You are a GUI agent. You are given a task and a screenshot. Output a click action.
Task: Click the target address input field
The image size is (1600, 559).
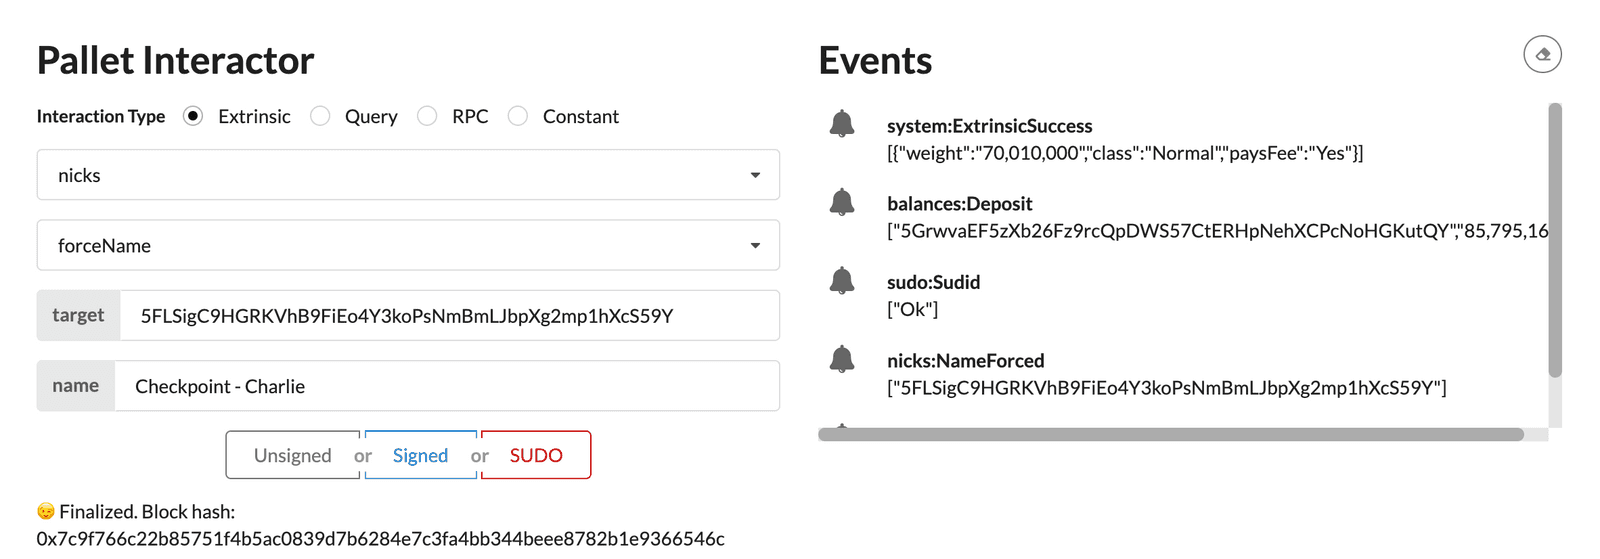[x=449, y=316]
